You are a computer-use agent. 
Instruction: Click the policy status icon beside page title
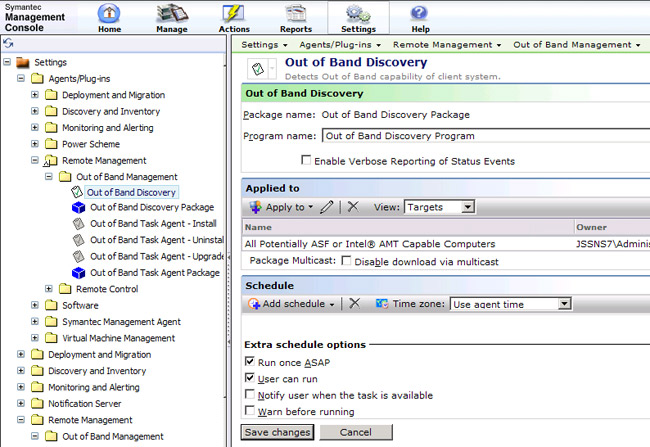tap(258, 68)
